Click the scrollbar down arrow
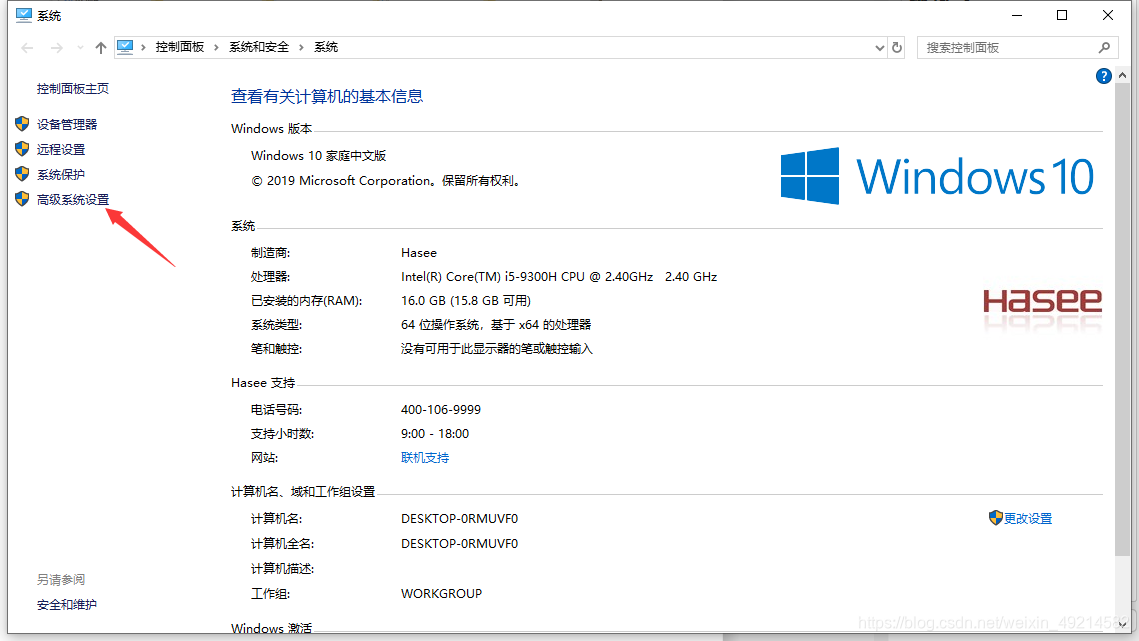 pos(1122,625)
